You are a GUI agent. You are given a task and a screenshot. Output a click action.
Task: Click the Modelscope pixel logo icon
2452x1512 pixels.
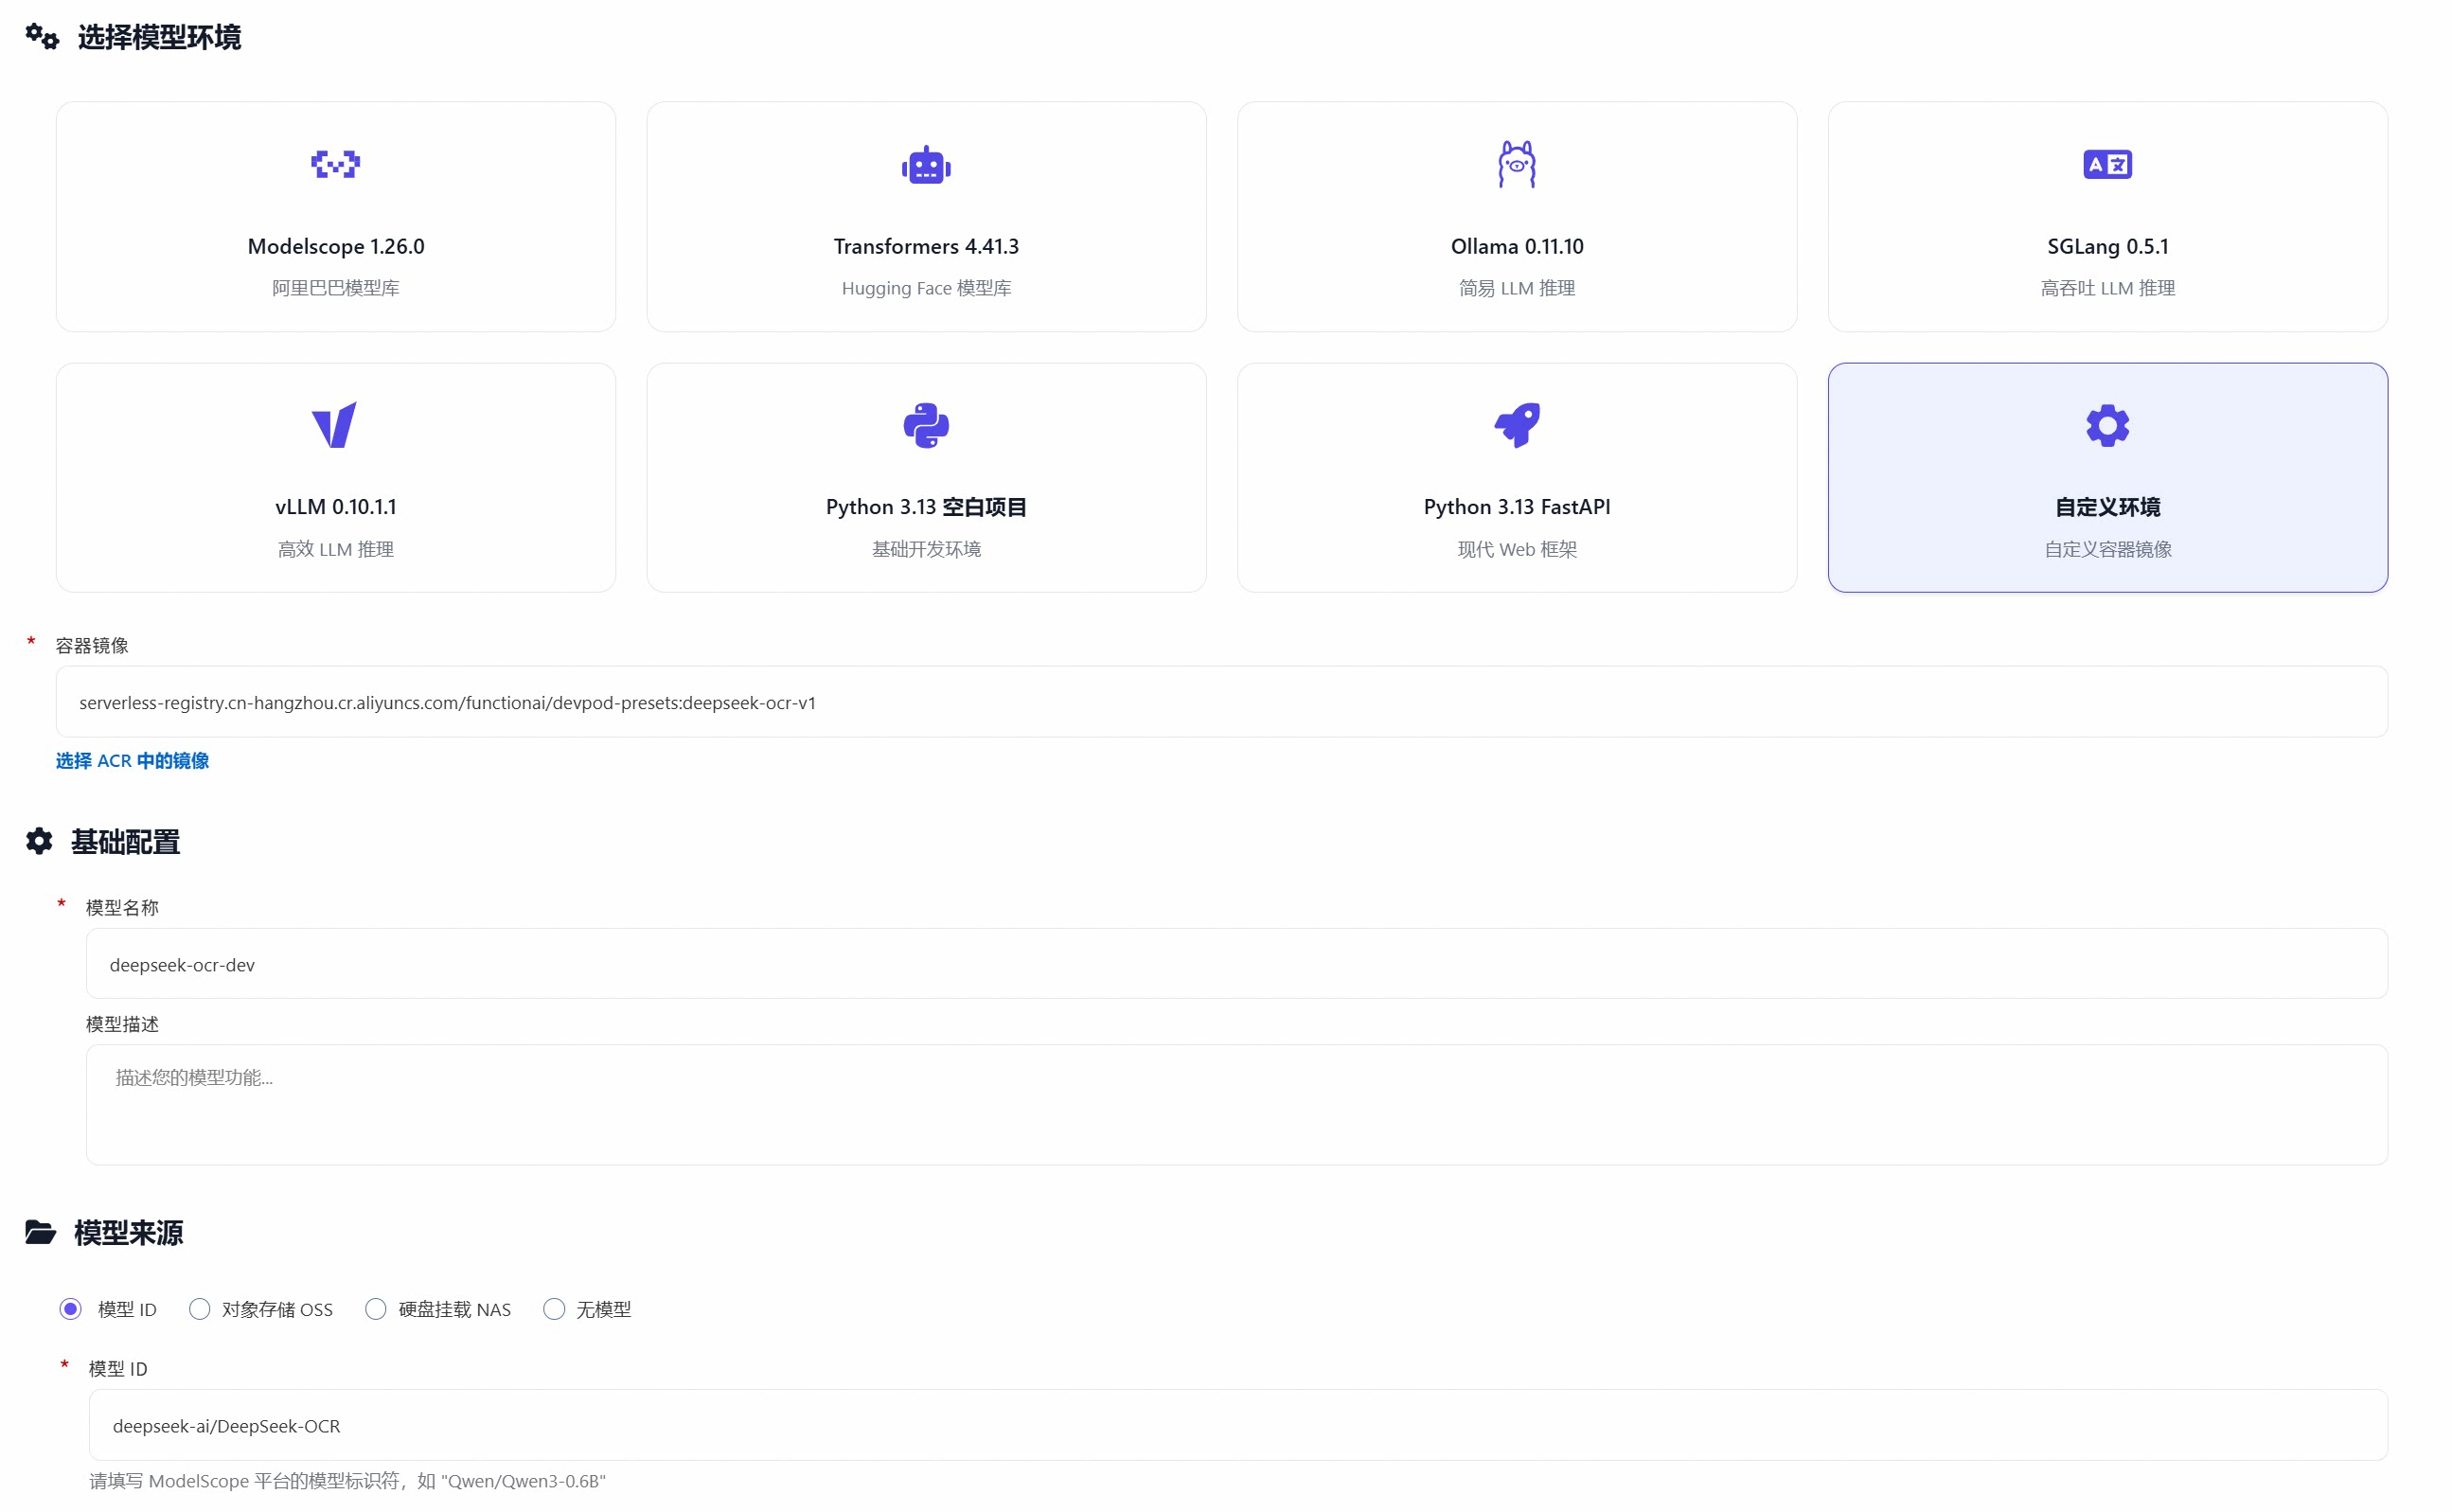[335, 164]
